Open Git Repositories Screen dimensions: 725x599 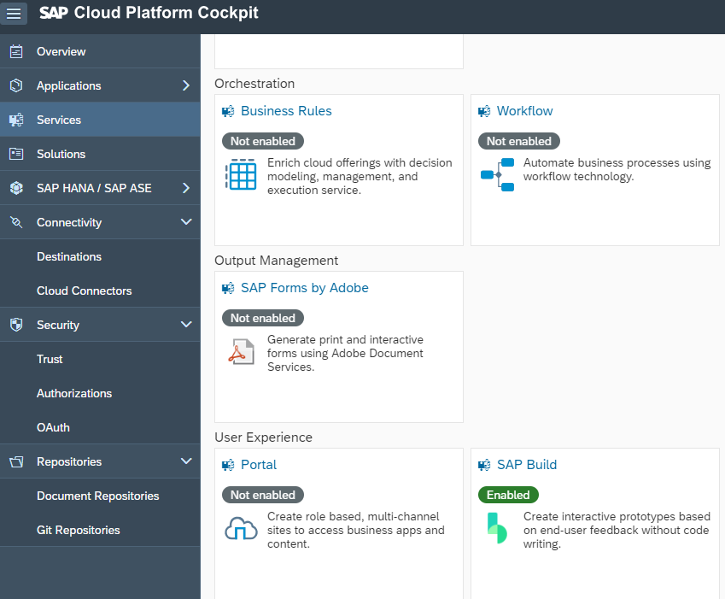100,530
